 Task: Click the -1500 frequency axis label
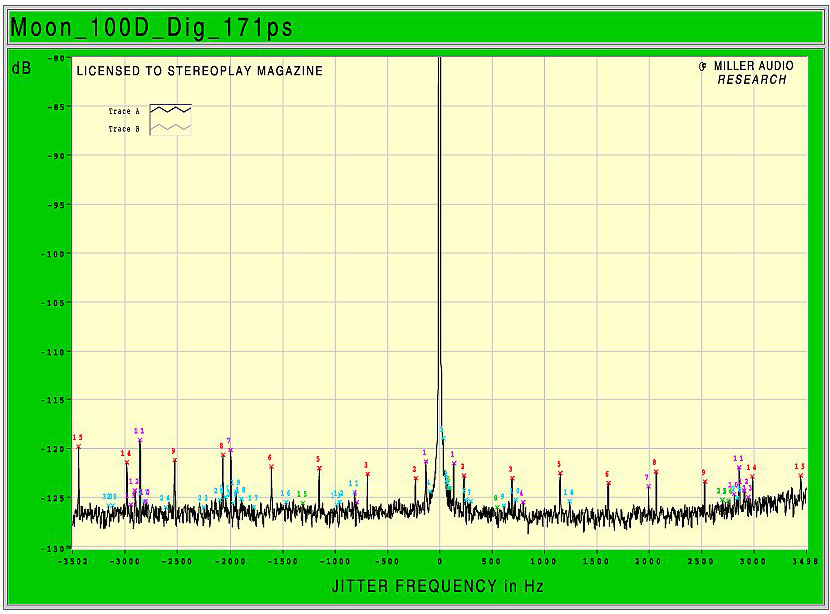(283, 561)
